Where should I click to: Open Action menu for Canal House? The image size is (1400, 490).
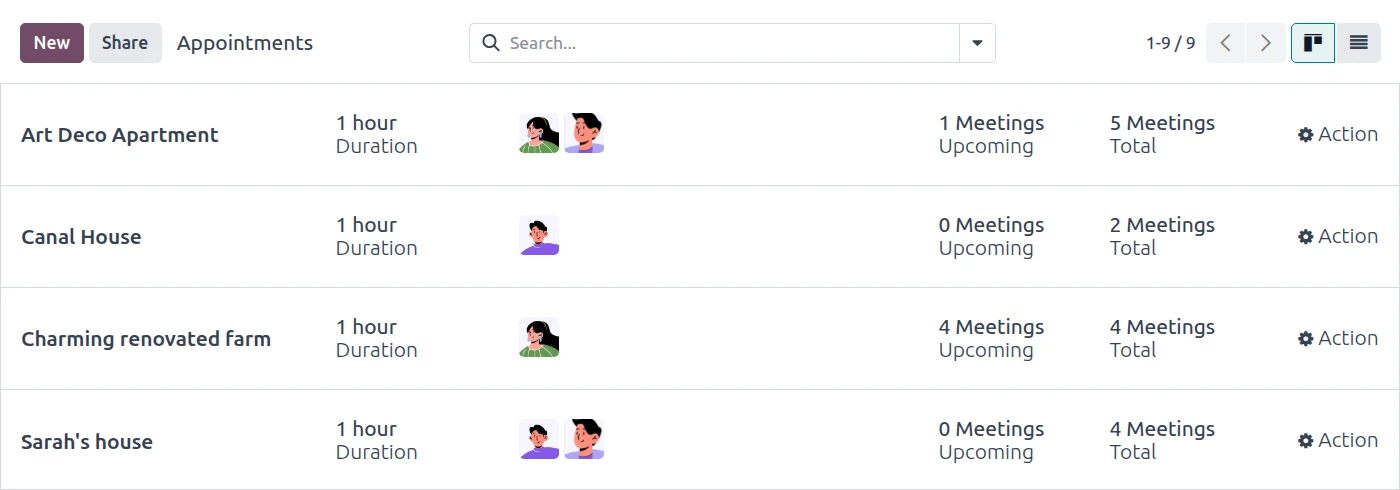[1337, 236]
